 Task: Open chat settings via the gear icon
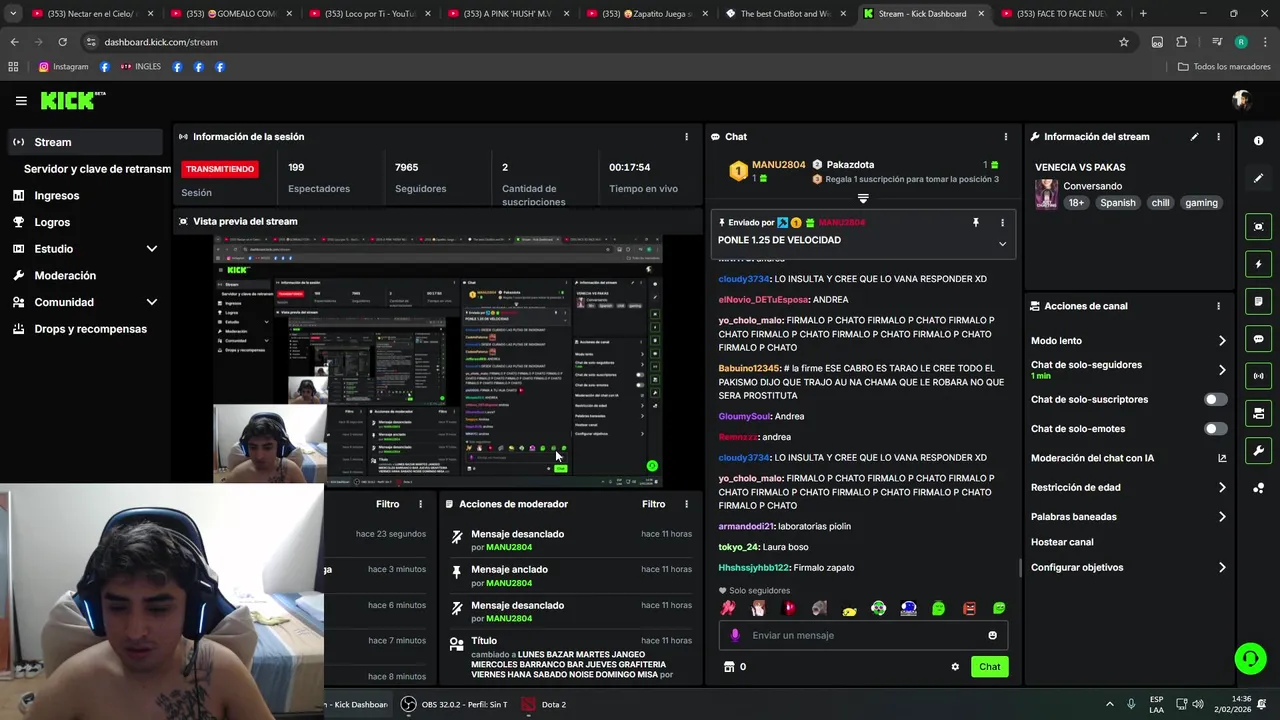[955, 667]
